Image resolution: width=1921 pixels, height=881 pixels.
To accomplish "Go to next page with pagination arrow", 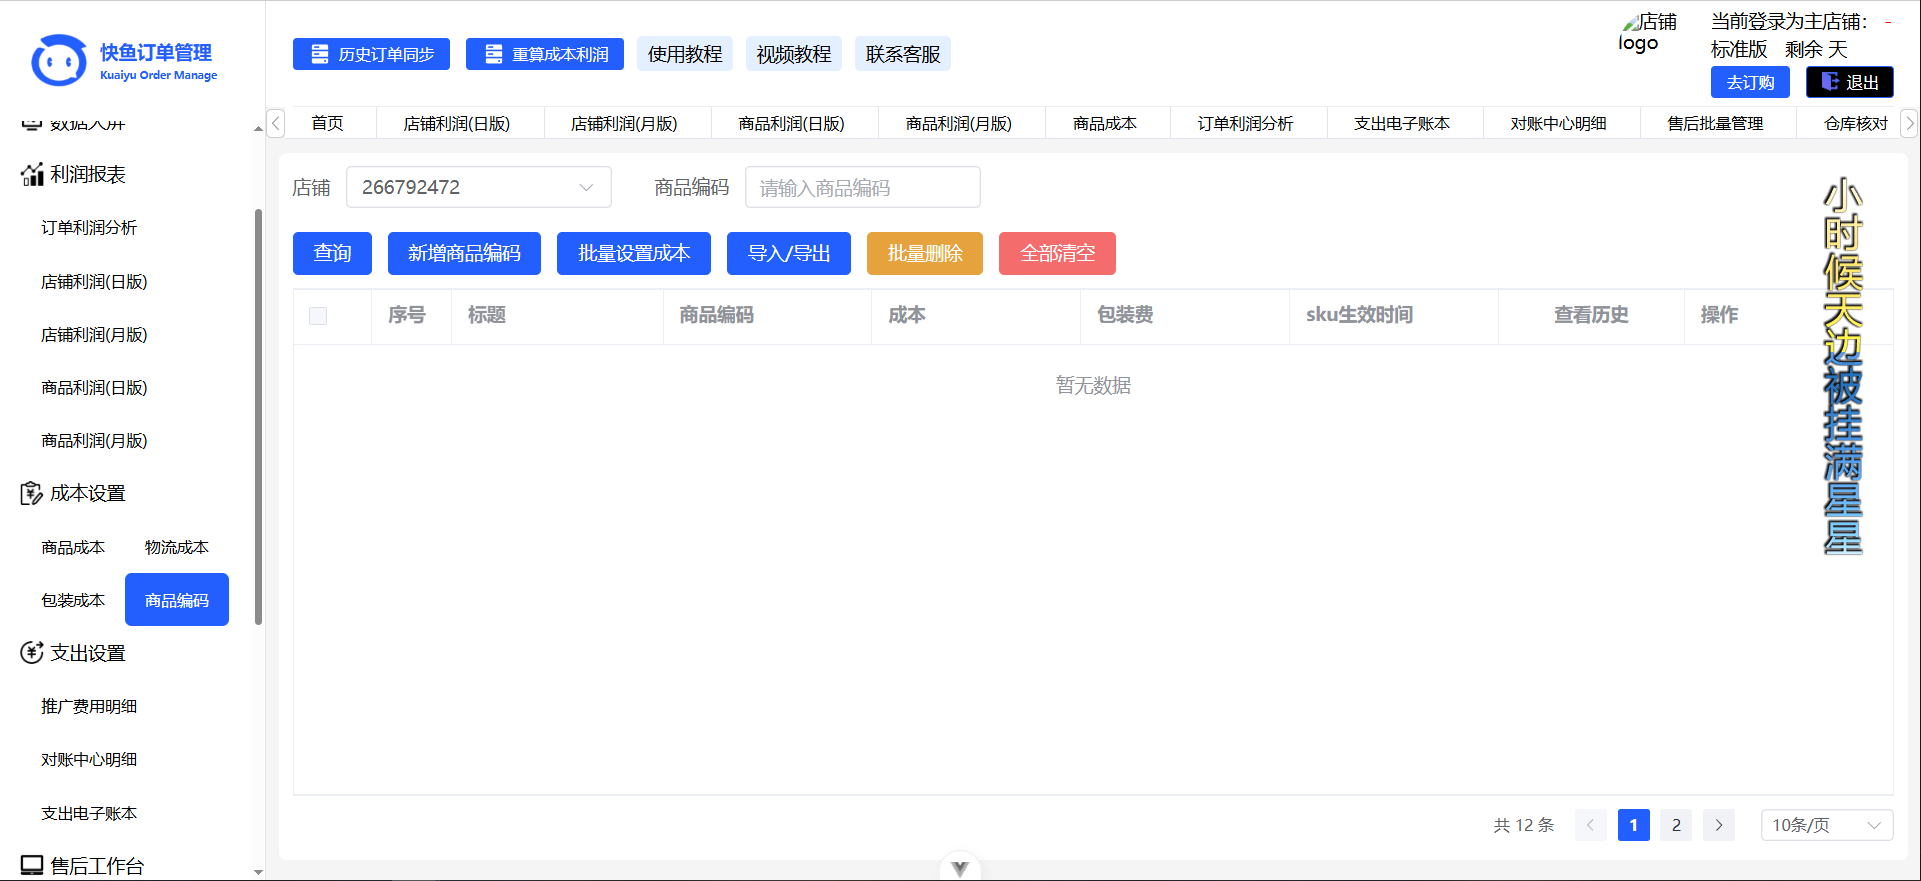I will tap(1719, 825).
